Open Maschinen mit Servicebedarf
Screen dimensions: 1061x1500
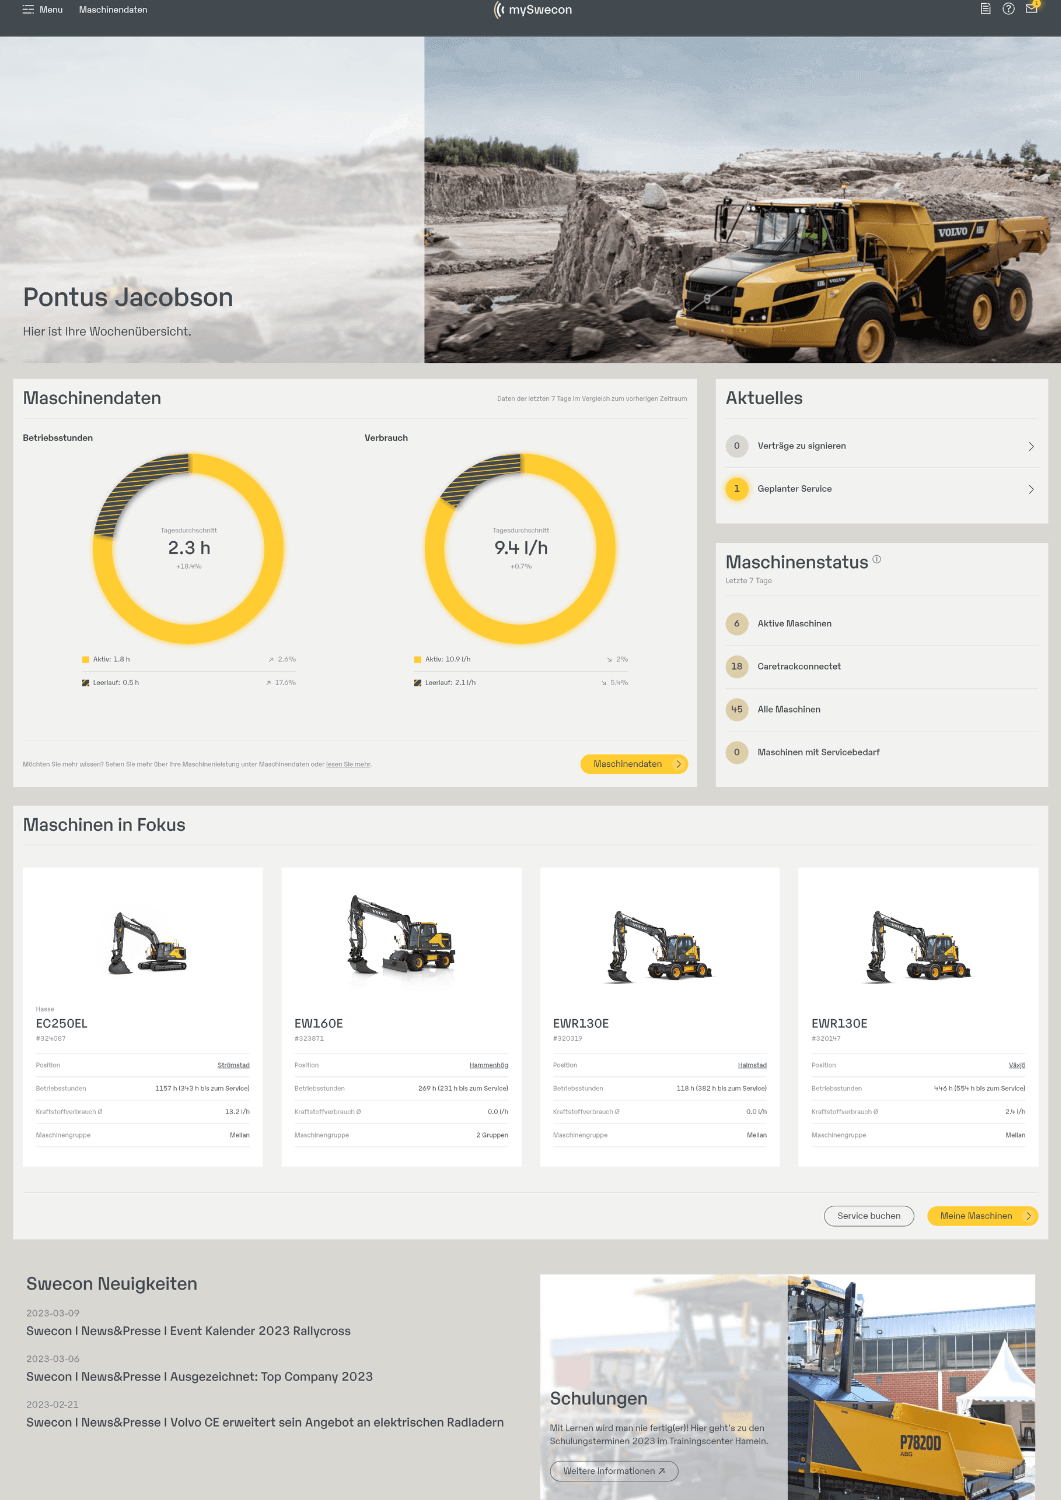pyautogui.click(x=882, y=753)
